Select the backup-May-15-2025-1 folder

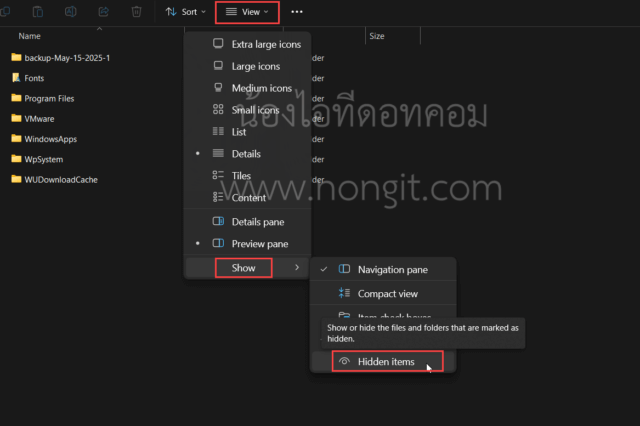pyautogui.click(x=60, y=58)
